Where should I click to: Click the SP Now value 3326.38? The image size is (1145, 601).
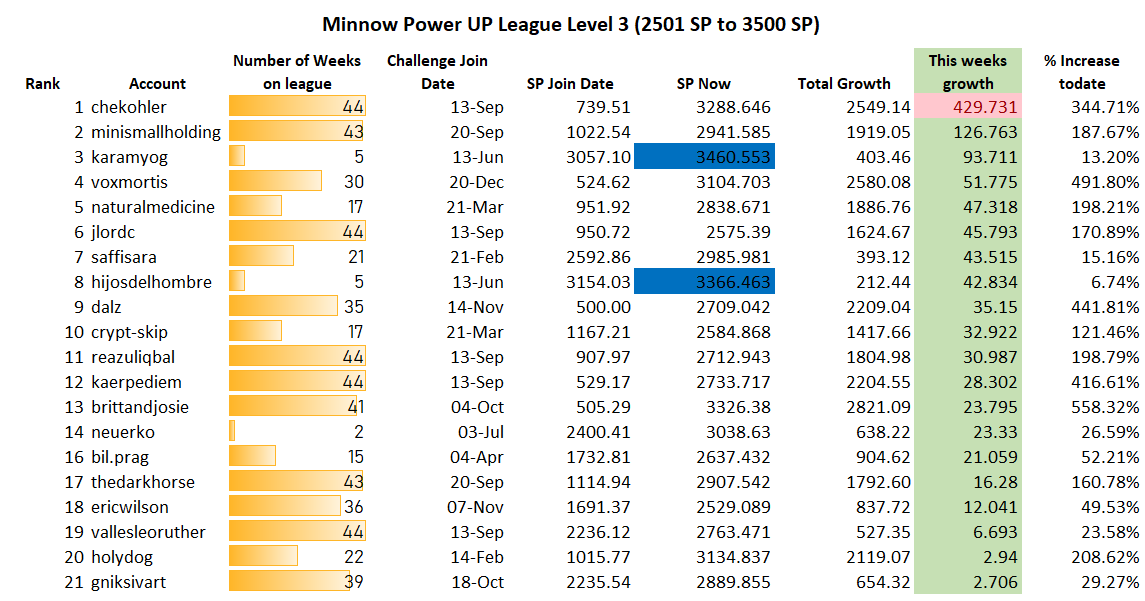[738, 407]
